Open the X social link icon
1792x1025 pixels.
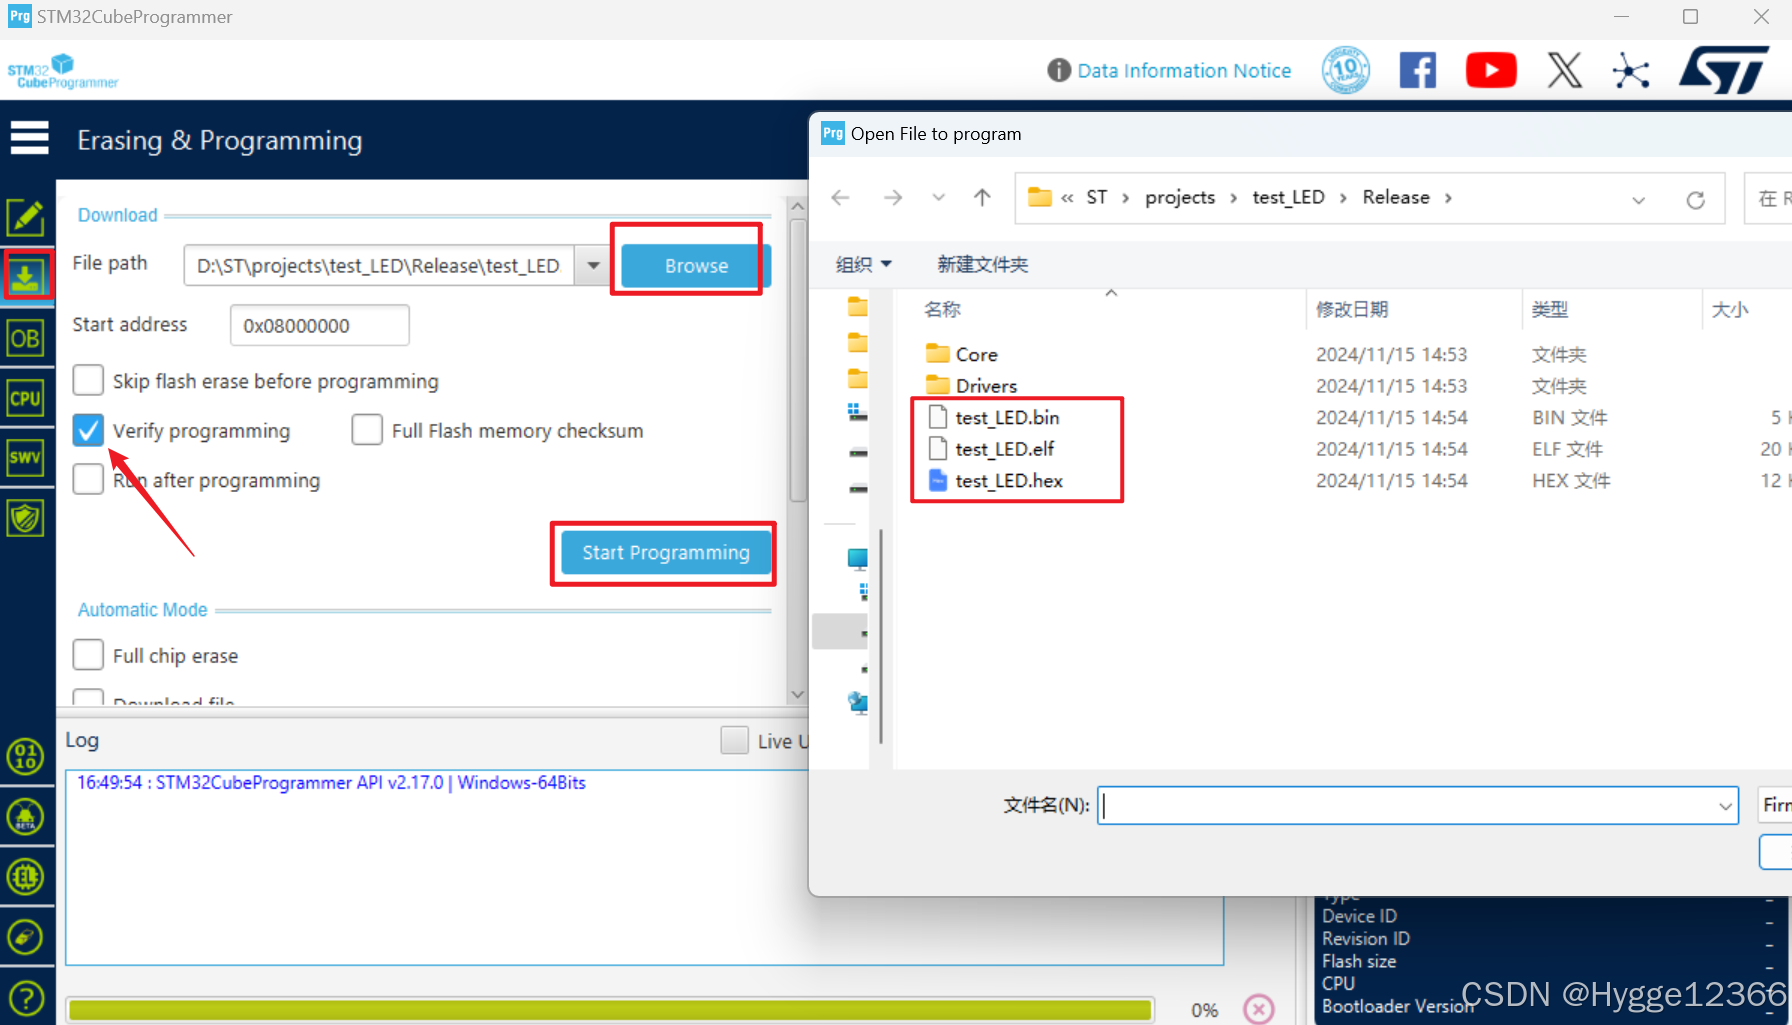pos(1565,70)
